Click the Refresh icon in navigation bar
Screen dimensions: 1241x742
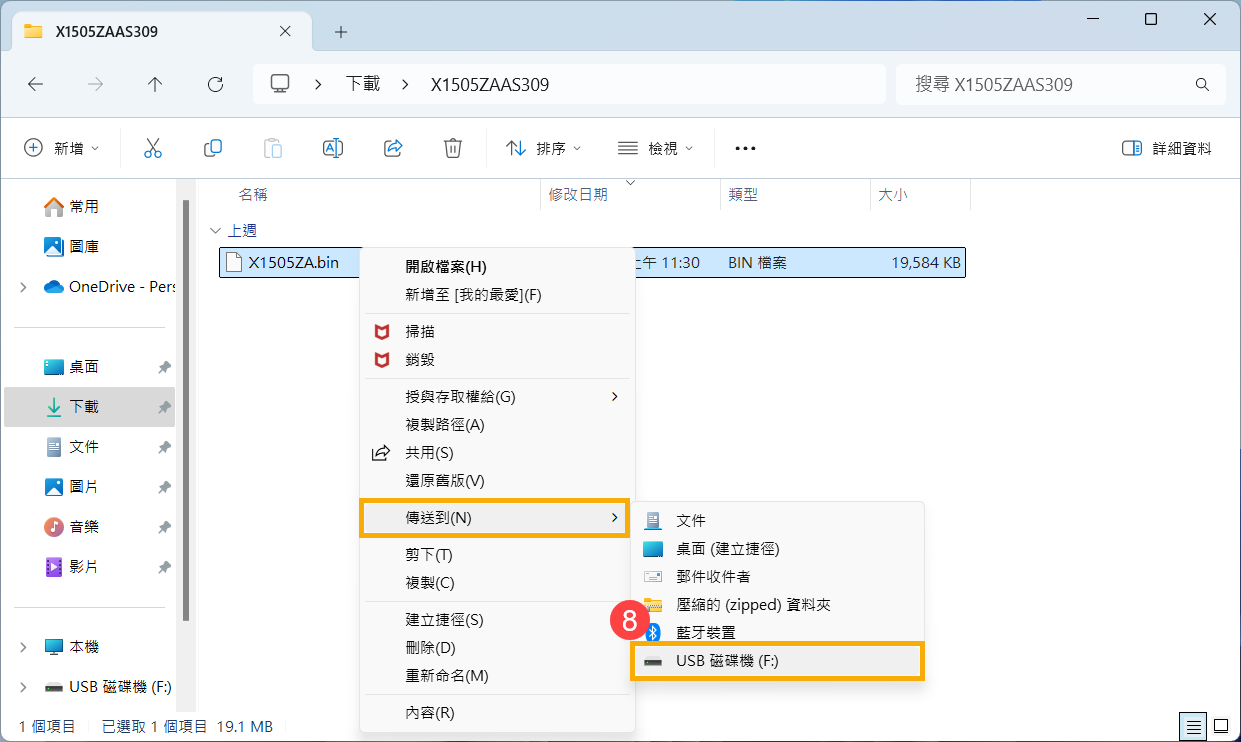pyautogui.click(x=214, y=84)
